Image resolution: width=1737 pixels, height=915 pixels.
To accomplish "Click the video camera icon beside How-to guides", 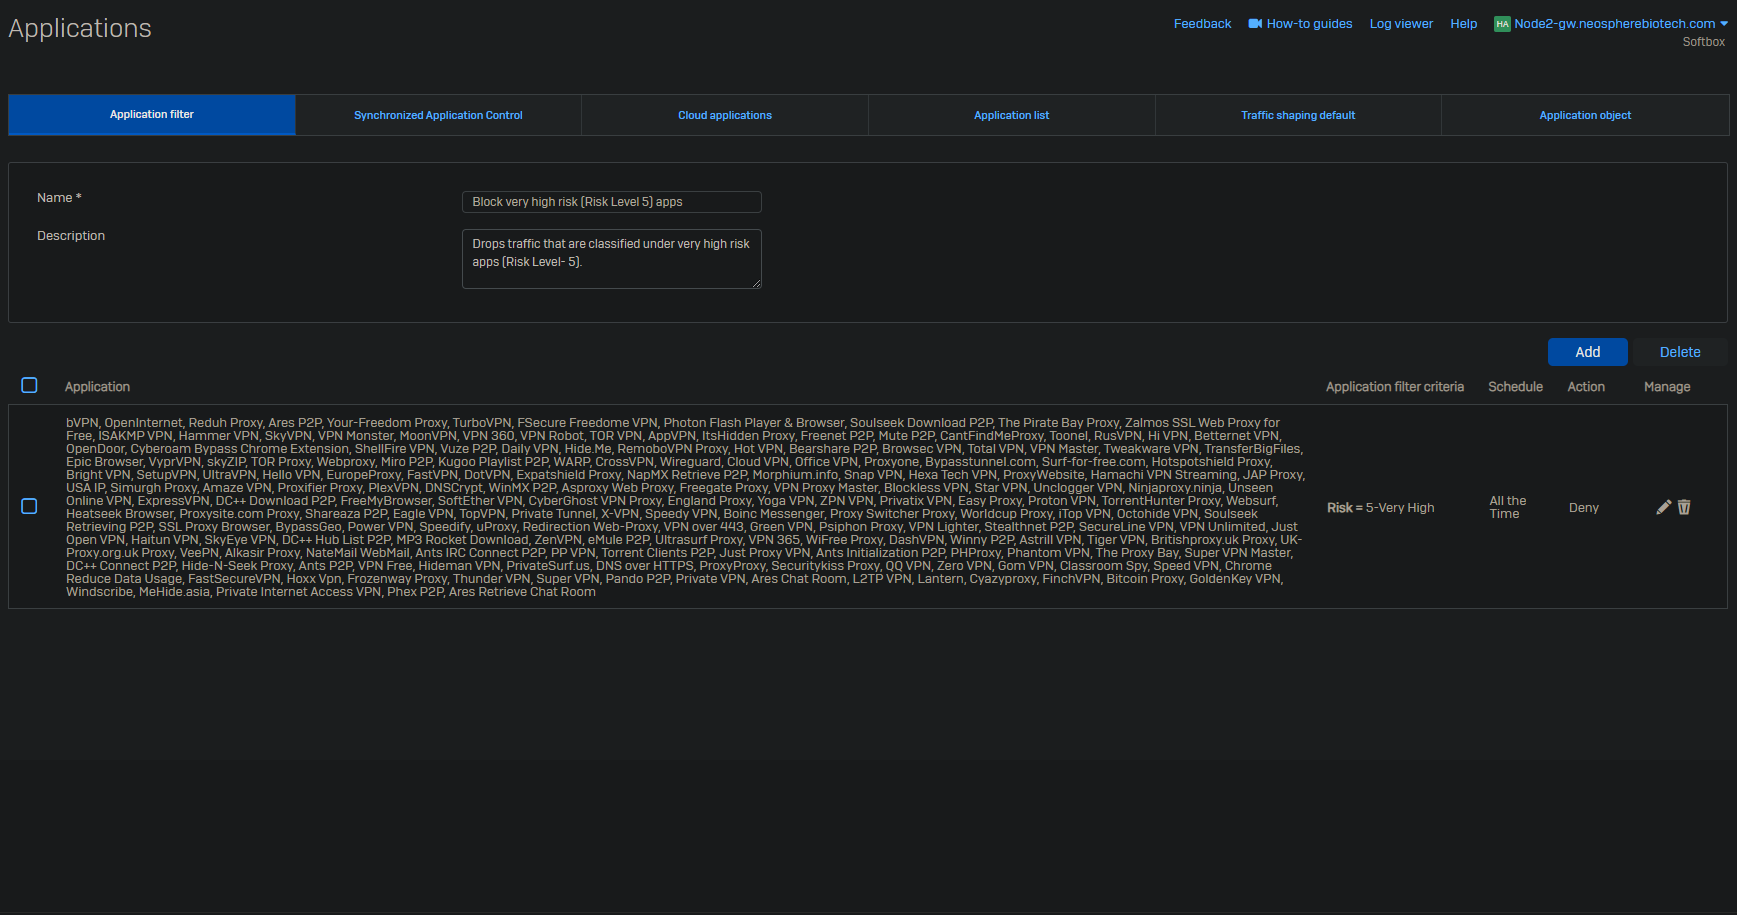I will (1255, 24).
